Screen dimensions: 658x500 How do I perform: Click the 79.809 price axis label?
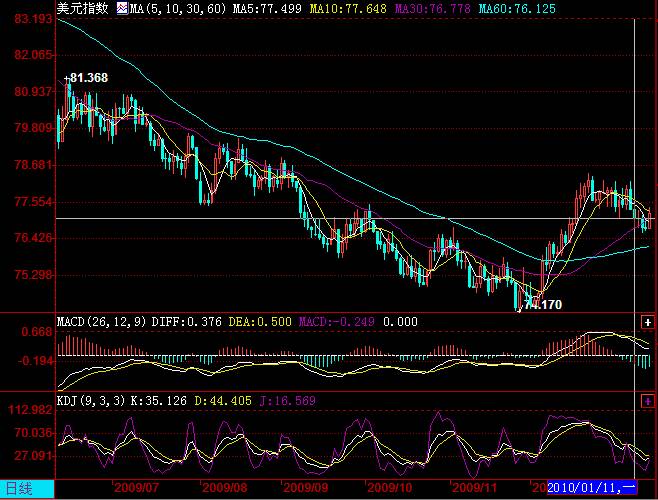click(x=34, y=128)
